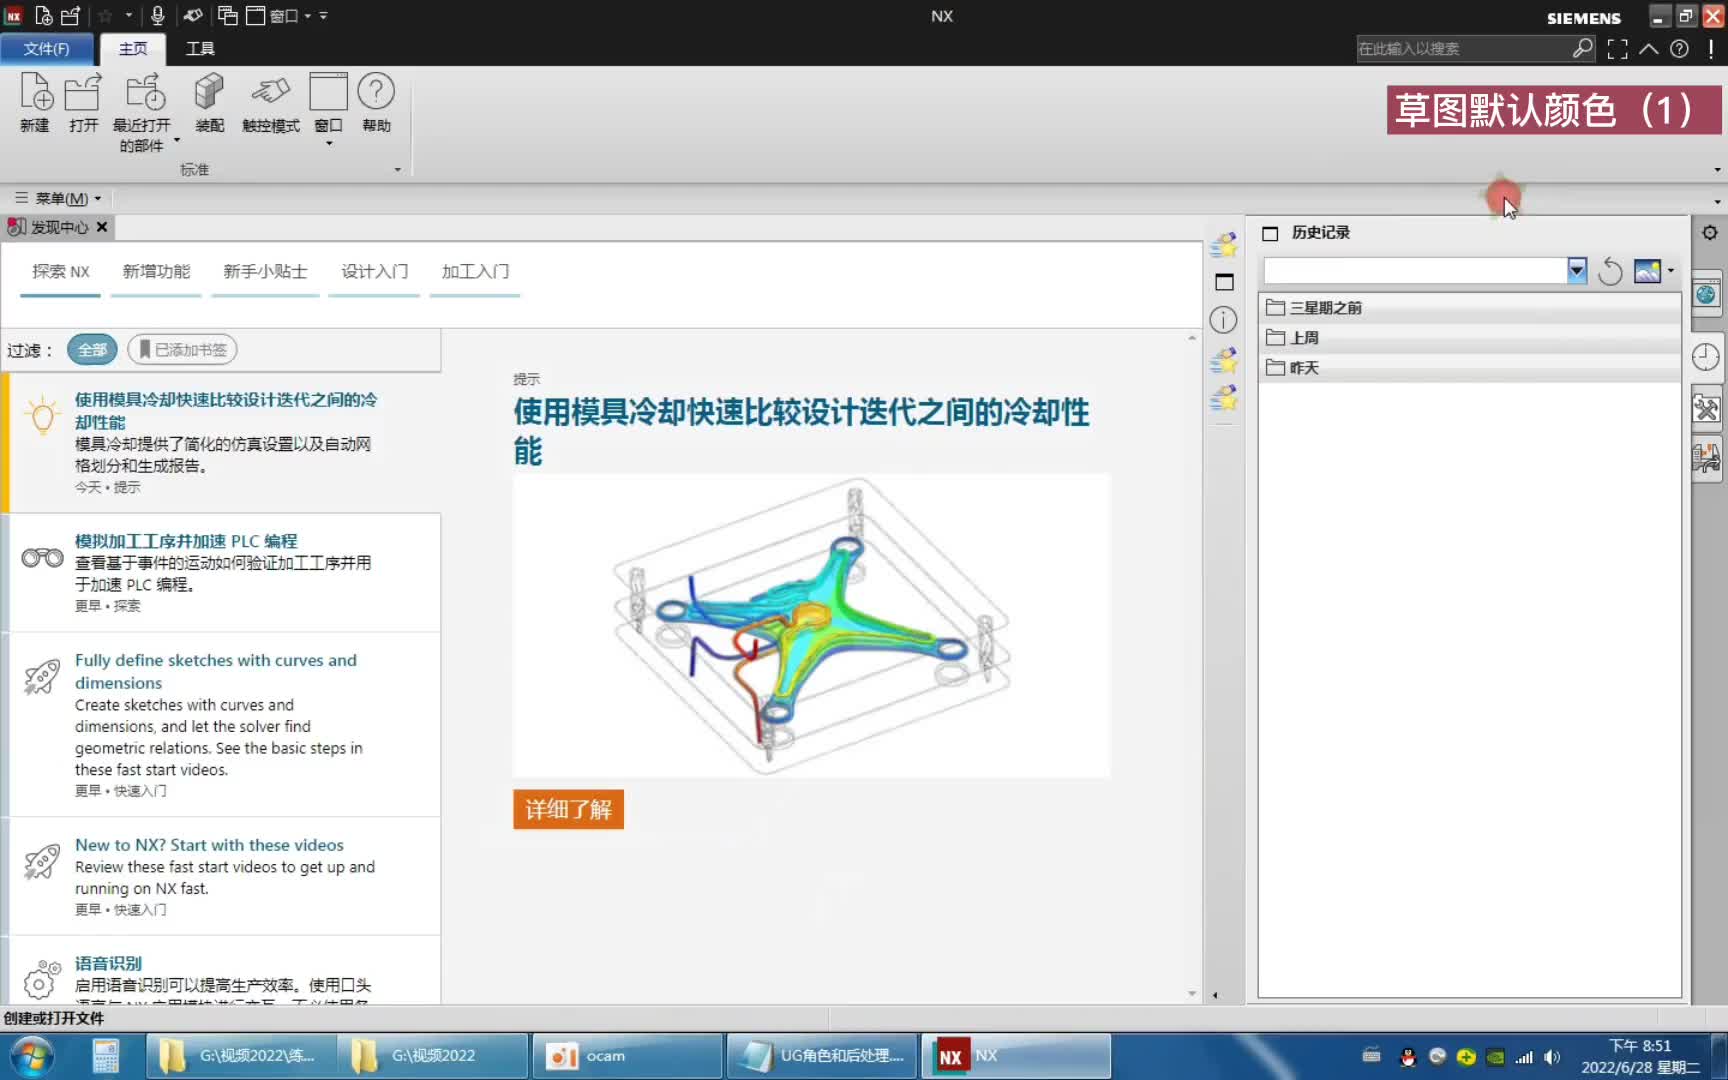Click the search magnifier icon
1728x1080 pixels.
click(1582, 48)
